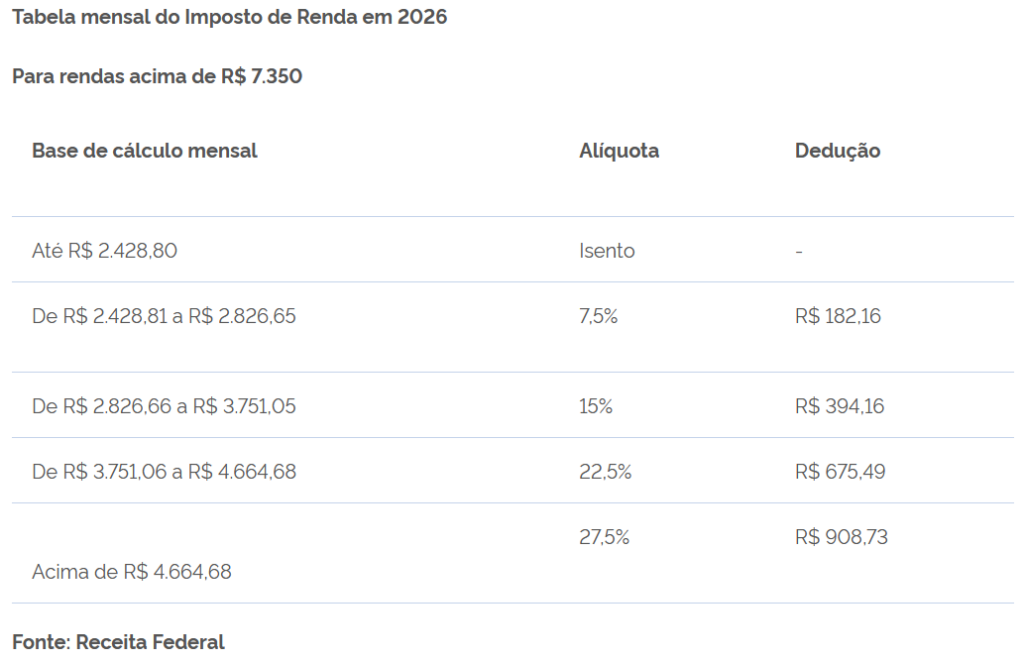
Task: Select the "De R$ 2.428,81 a R$ 2.826,65" row
Action: point(164,316)
